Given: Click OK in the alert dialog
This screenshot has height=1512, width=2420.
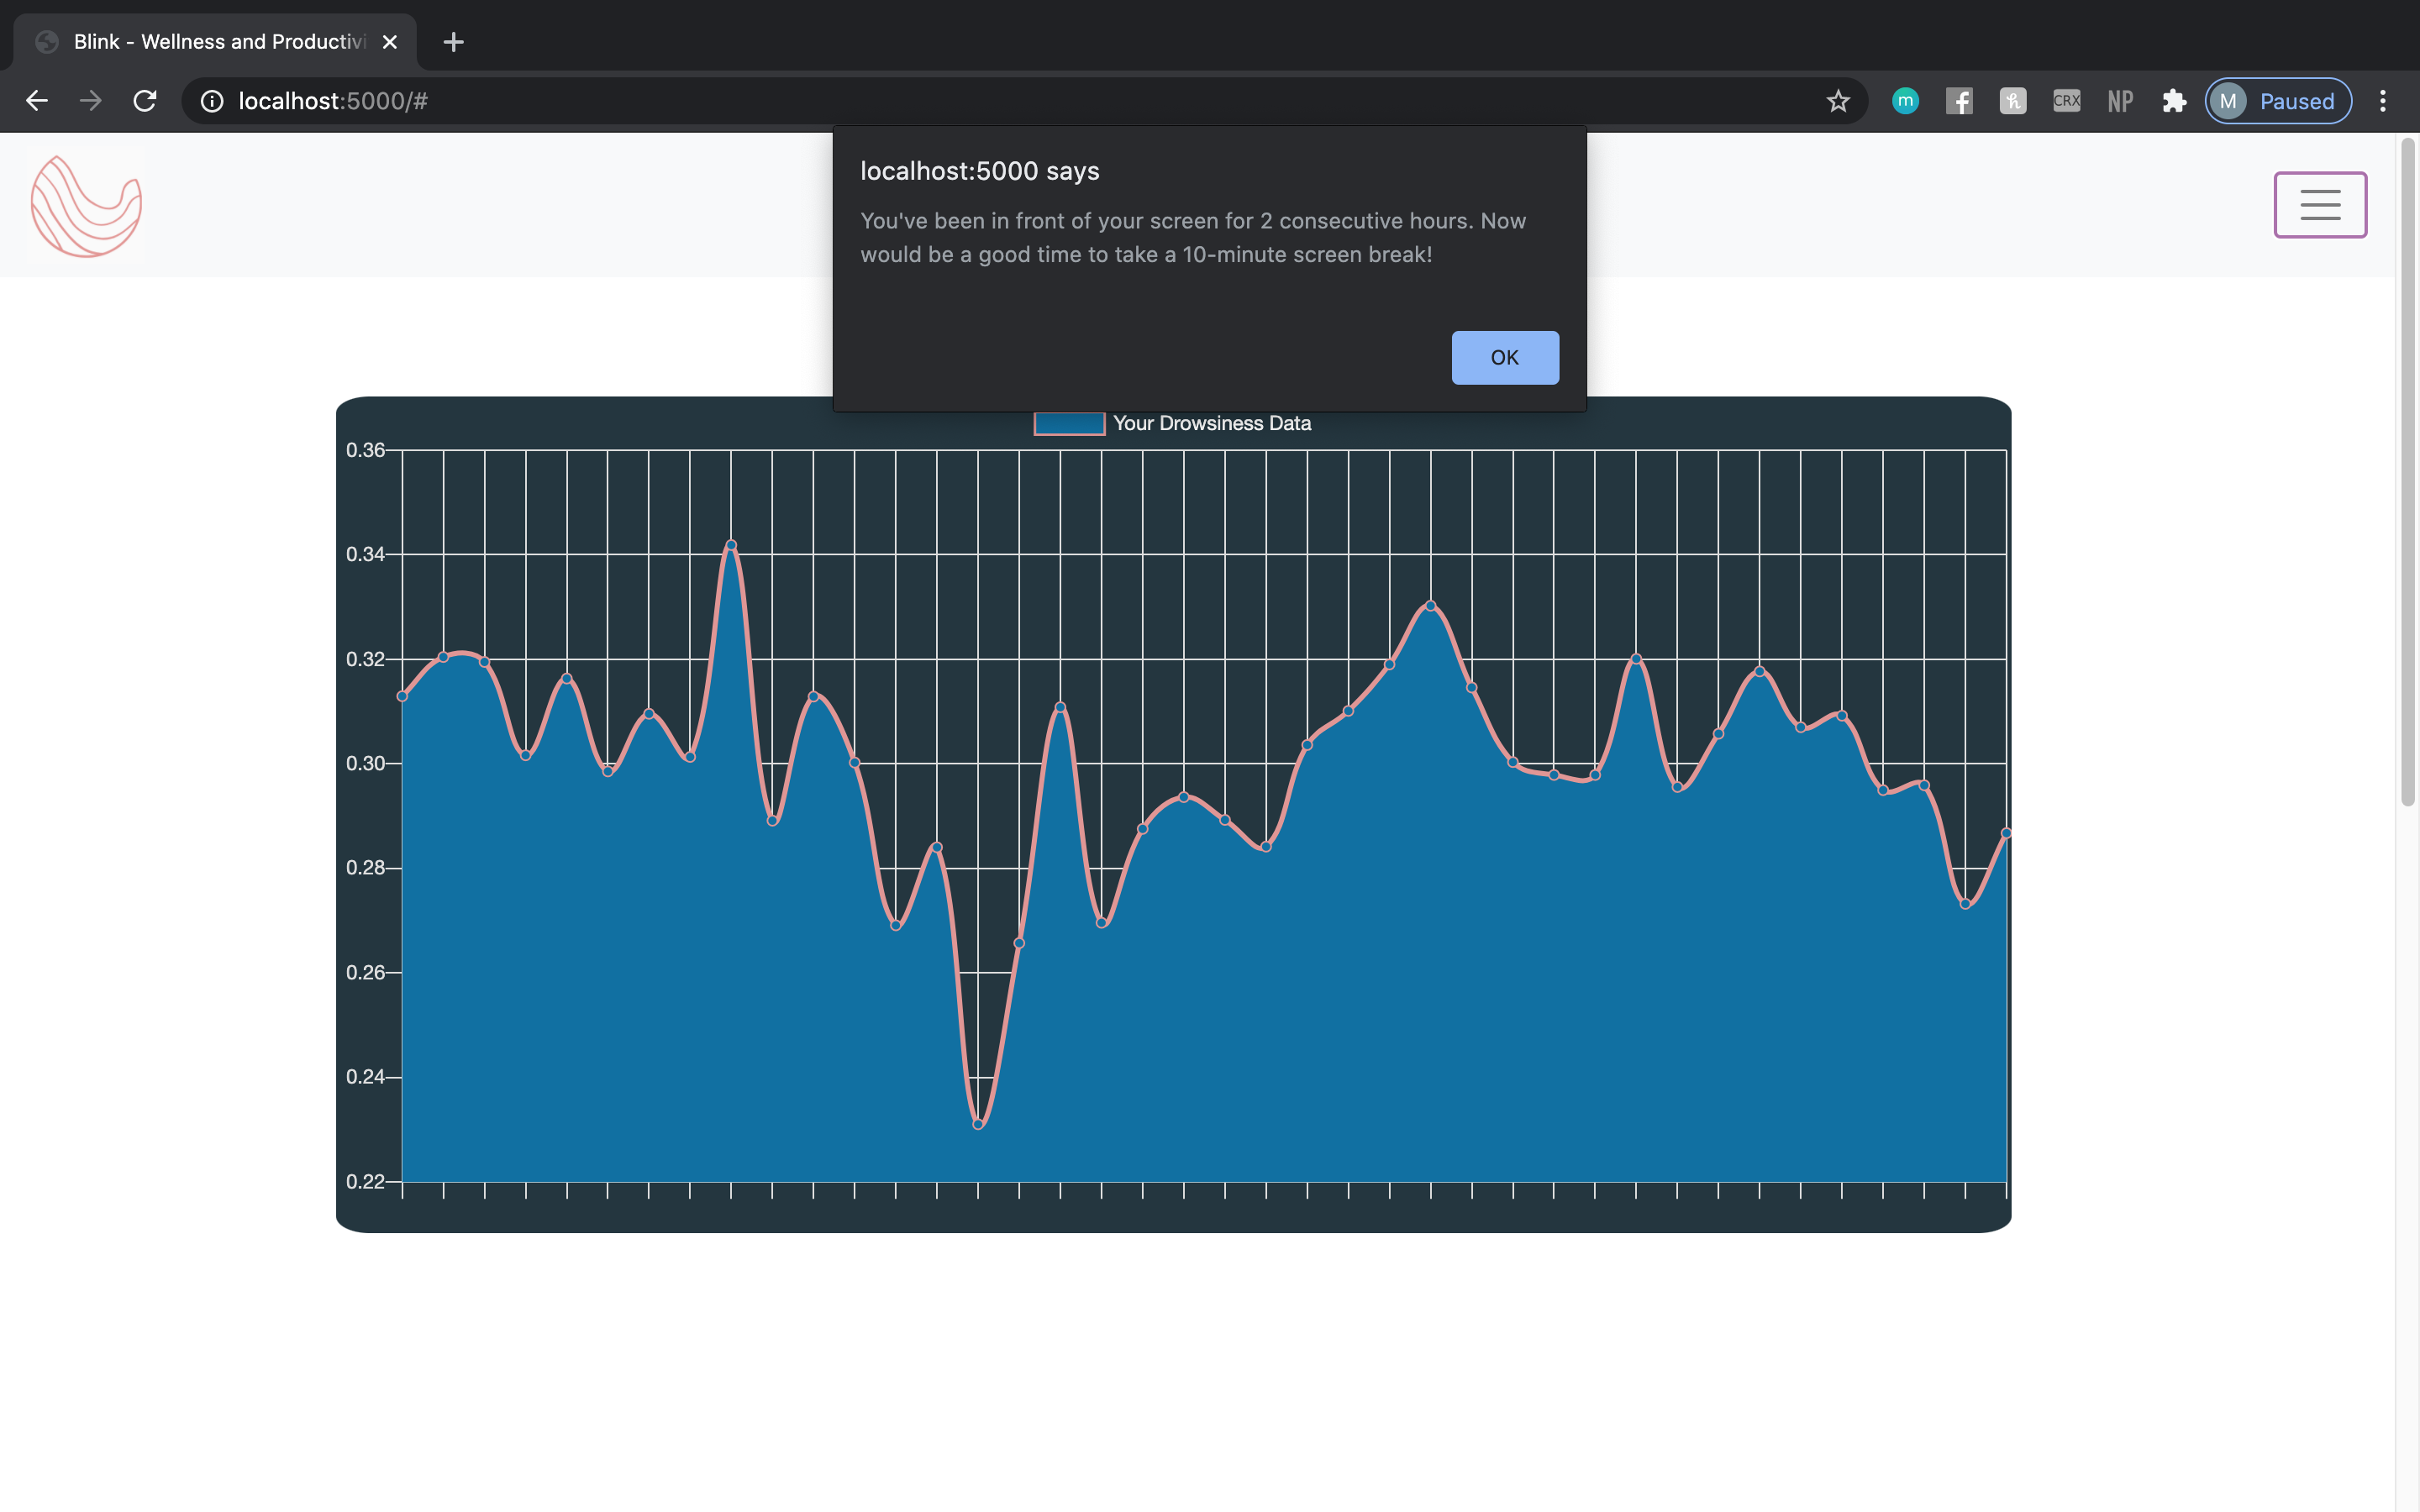Looking at the screenshot, I should tap(1504, 358).
